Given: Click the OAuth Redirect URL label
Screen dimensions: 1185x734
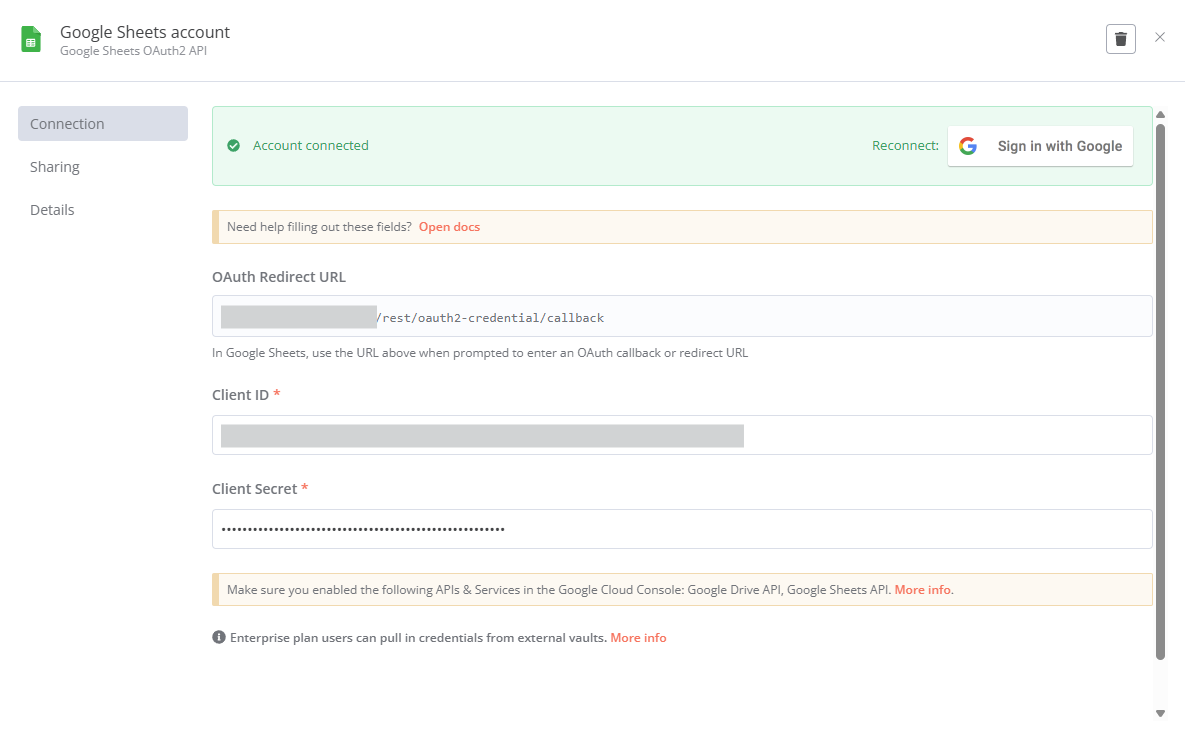Looking at the screenshot, I should click(279, 277).
